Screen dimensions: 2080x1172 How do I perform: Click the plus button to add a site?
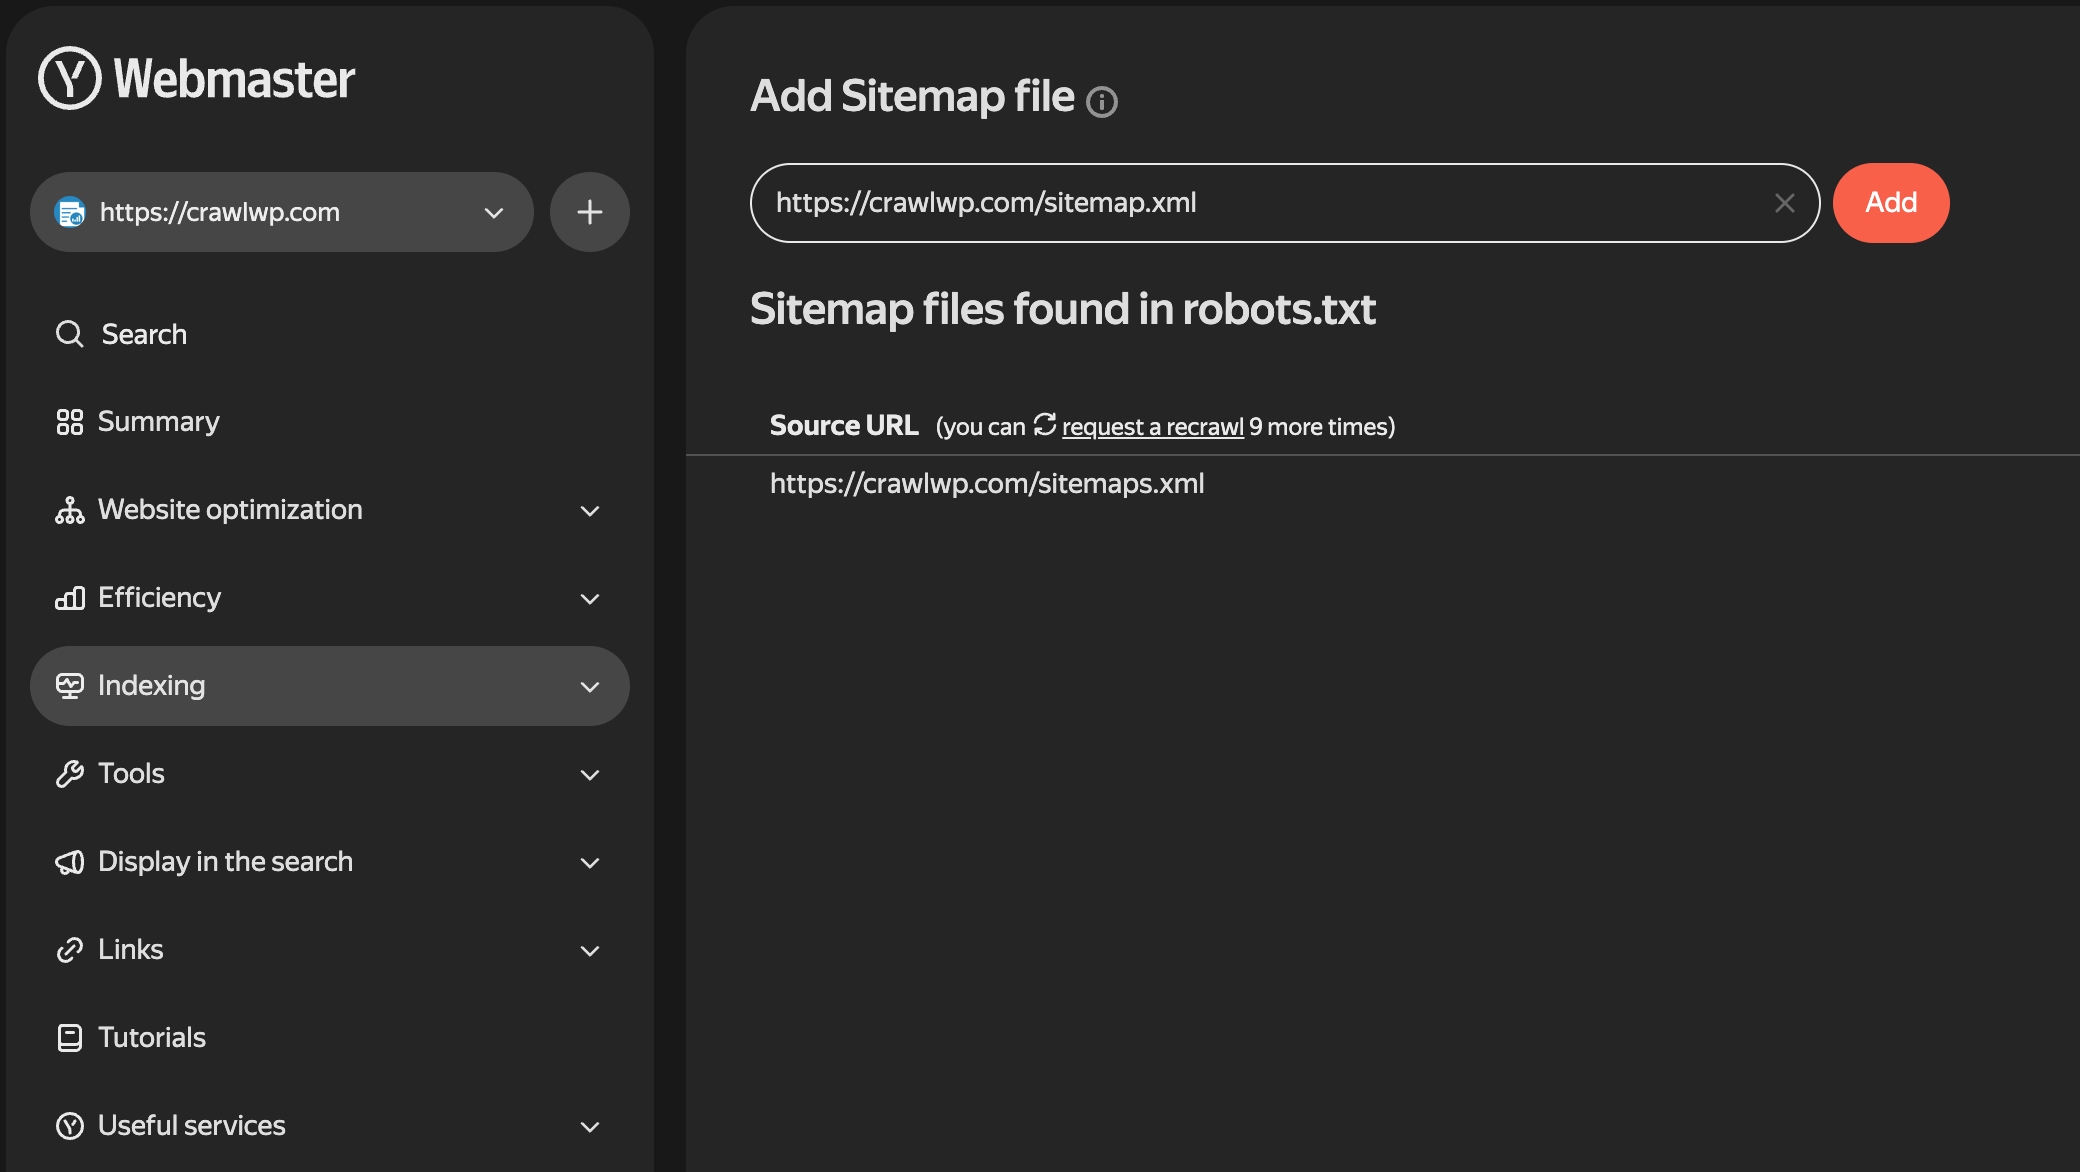point(590,212)
